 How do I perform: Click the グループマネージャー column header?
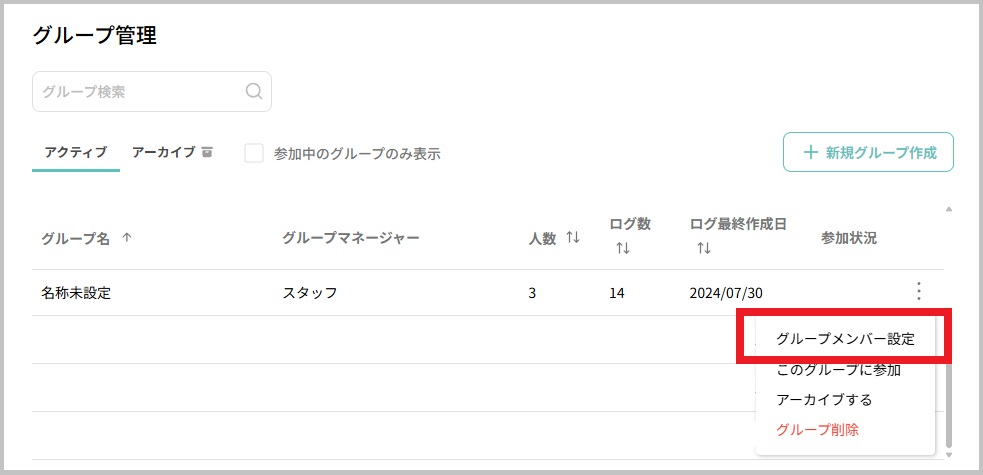350,238
